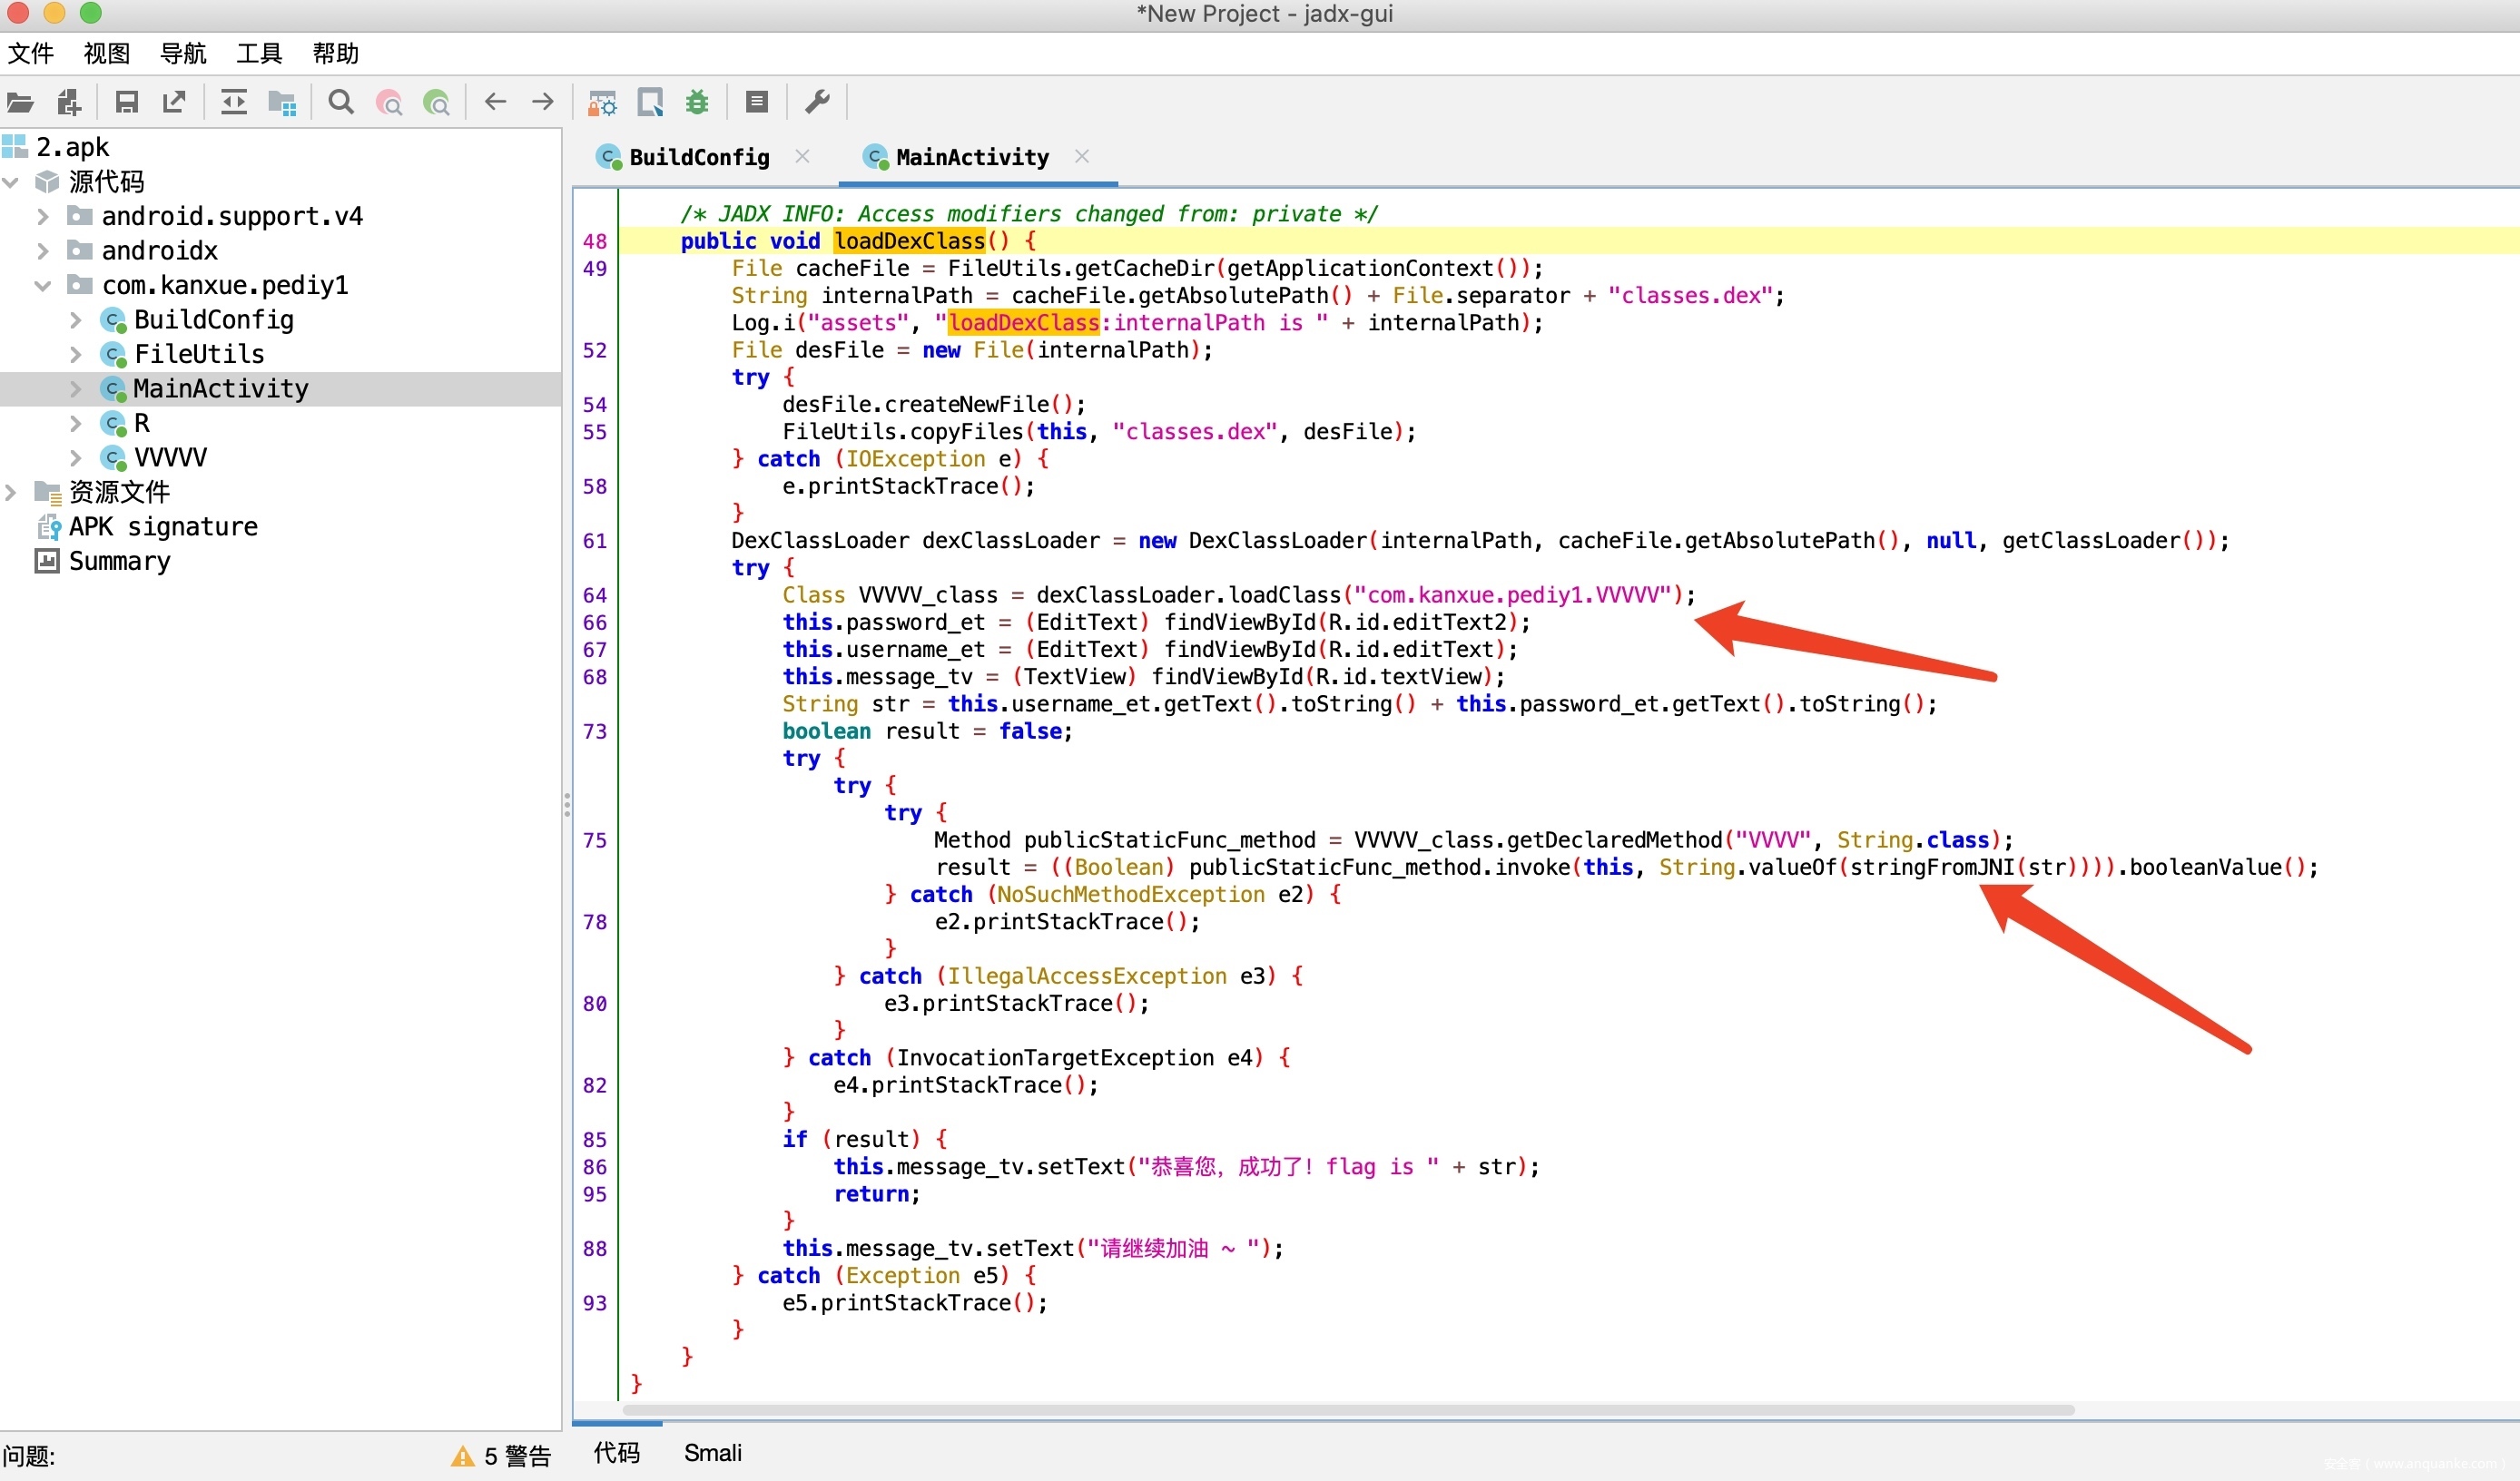Toggle the sync with editor icon
Viewport: 2520px width, 1481px height.
pyautogui.click(x=234, y=102)
